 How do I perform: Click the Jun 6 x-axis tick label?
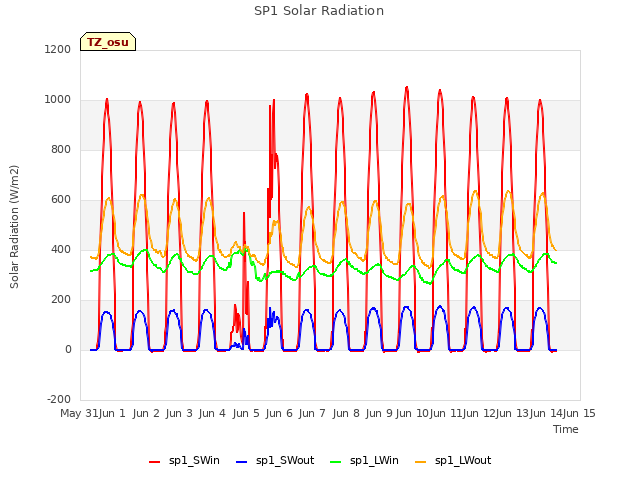(279, 413)
